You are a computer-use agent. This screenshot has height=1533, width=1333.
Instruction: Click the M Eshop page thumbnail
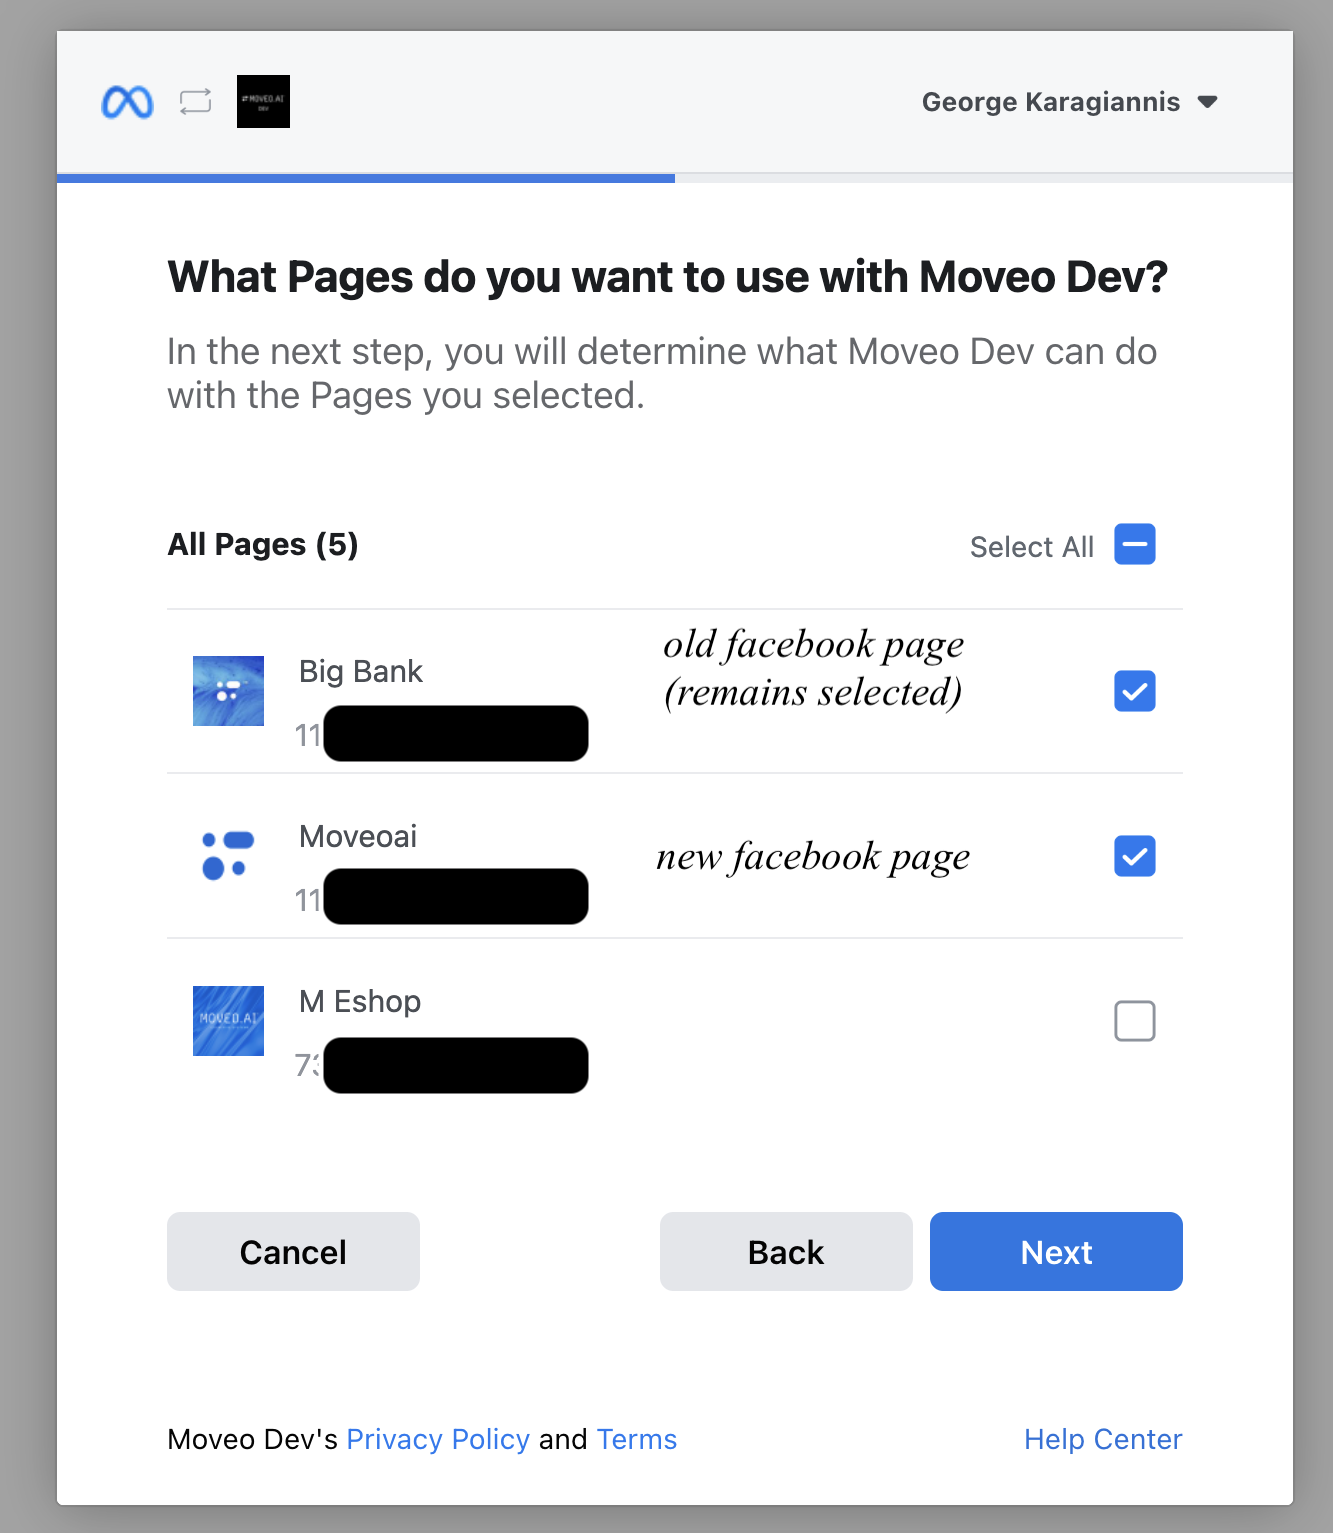pyautogui.click(x=228, y=1021)
